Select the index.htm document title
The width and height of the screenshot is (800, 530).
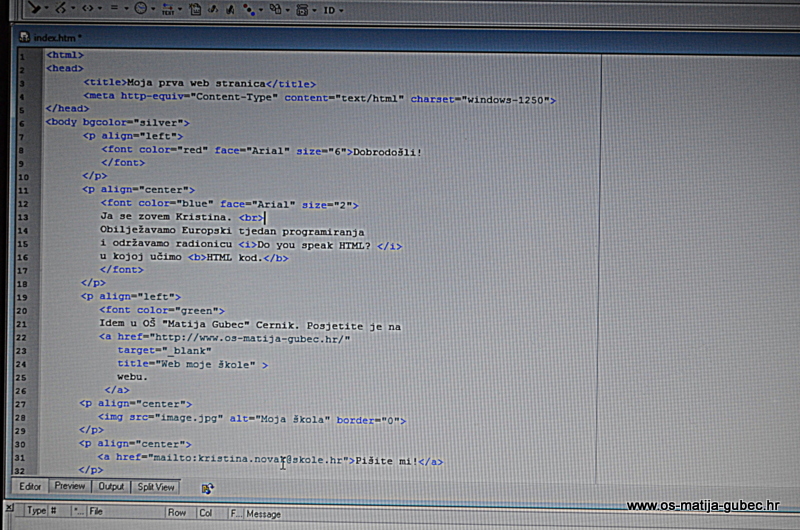pyautogui.click(x=55, y=38)
